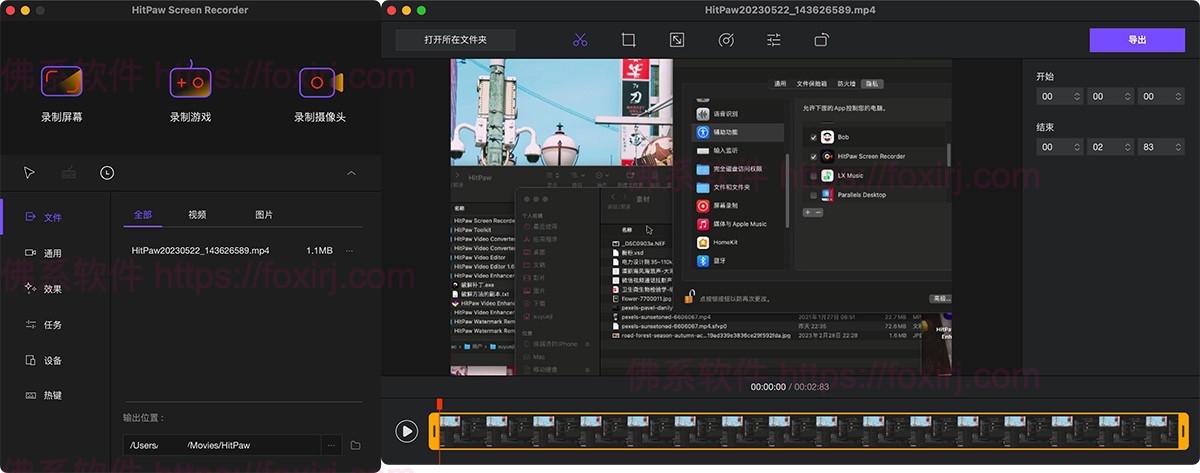The height and width of the screenshot is (473, 1200).
Task: Choose the Record Game (录制游戏) mode
Action: coord(190,92)
